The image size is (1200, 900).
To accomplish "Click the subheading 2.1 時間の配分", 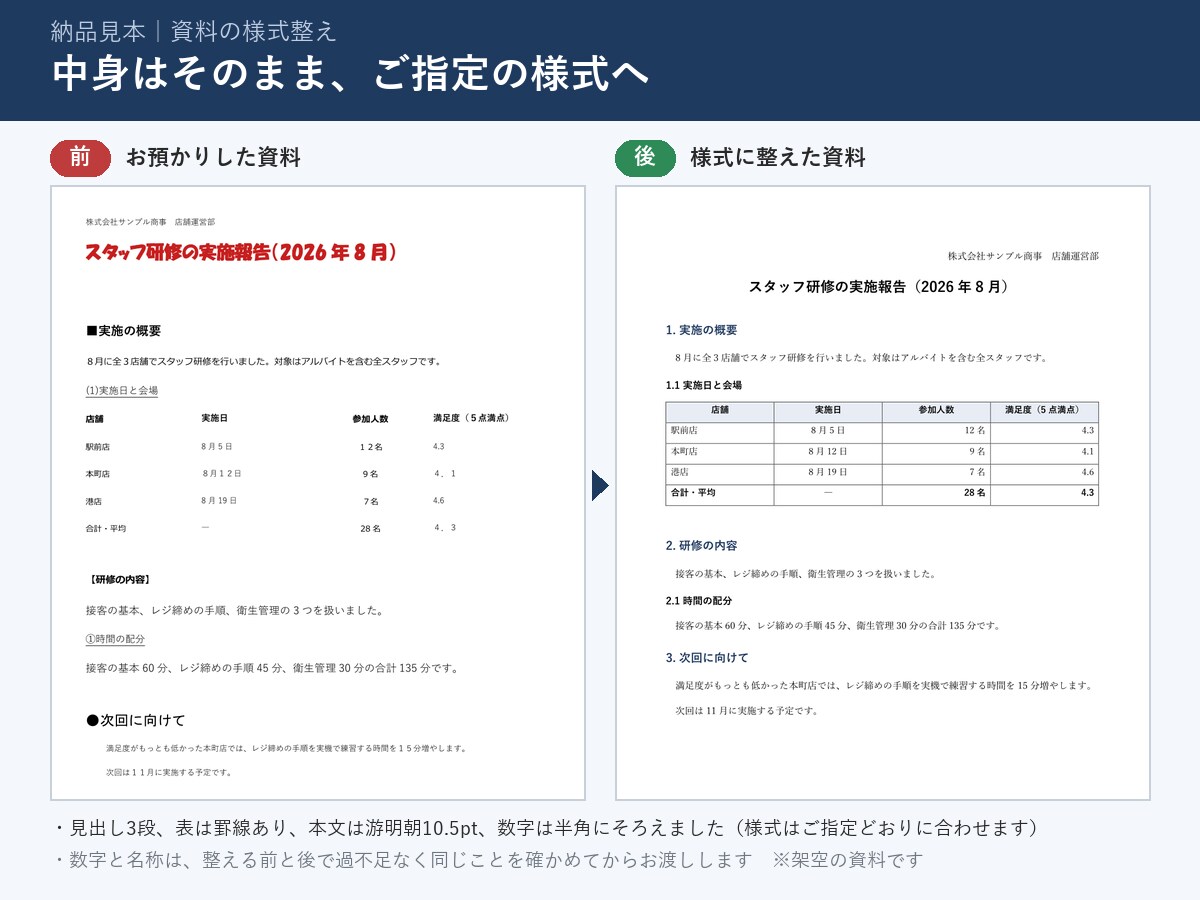I will click(699, 601).
